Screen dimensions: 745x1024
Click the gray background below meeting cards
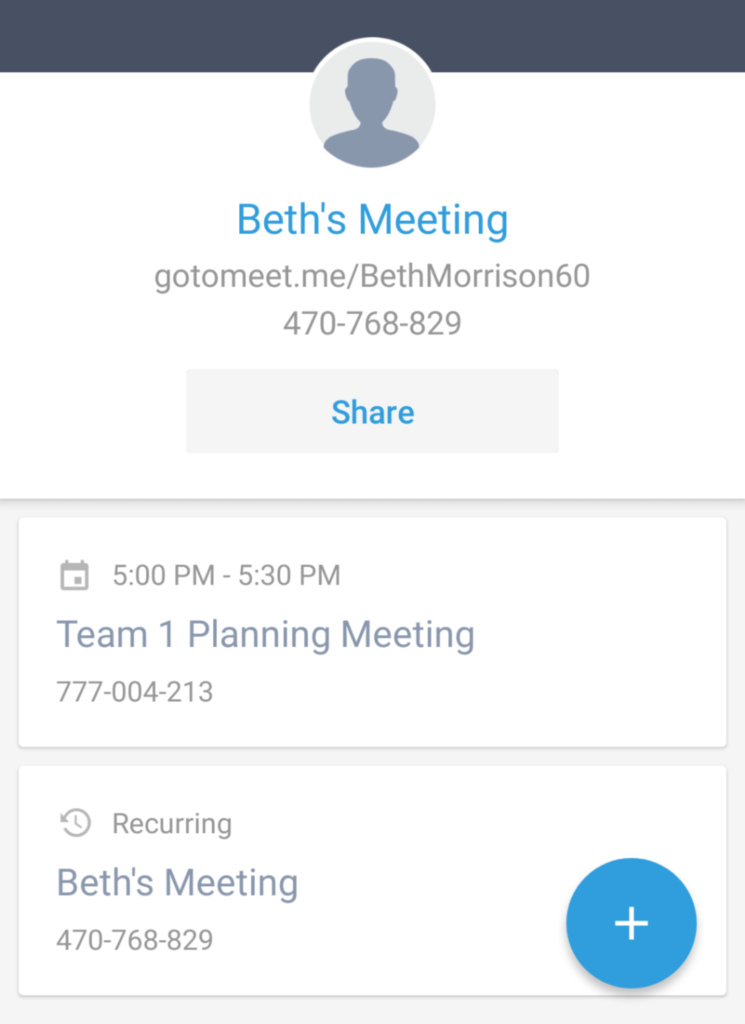(372, 1011)
